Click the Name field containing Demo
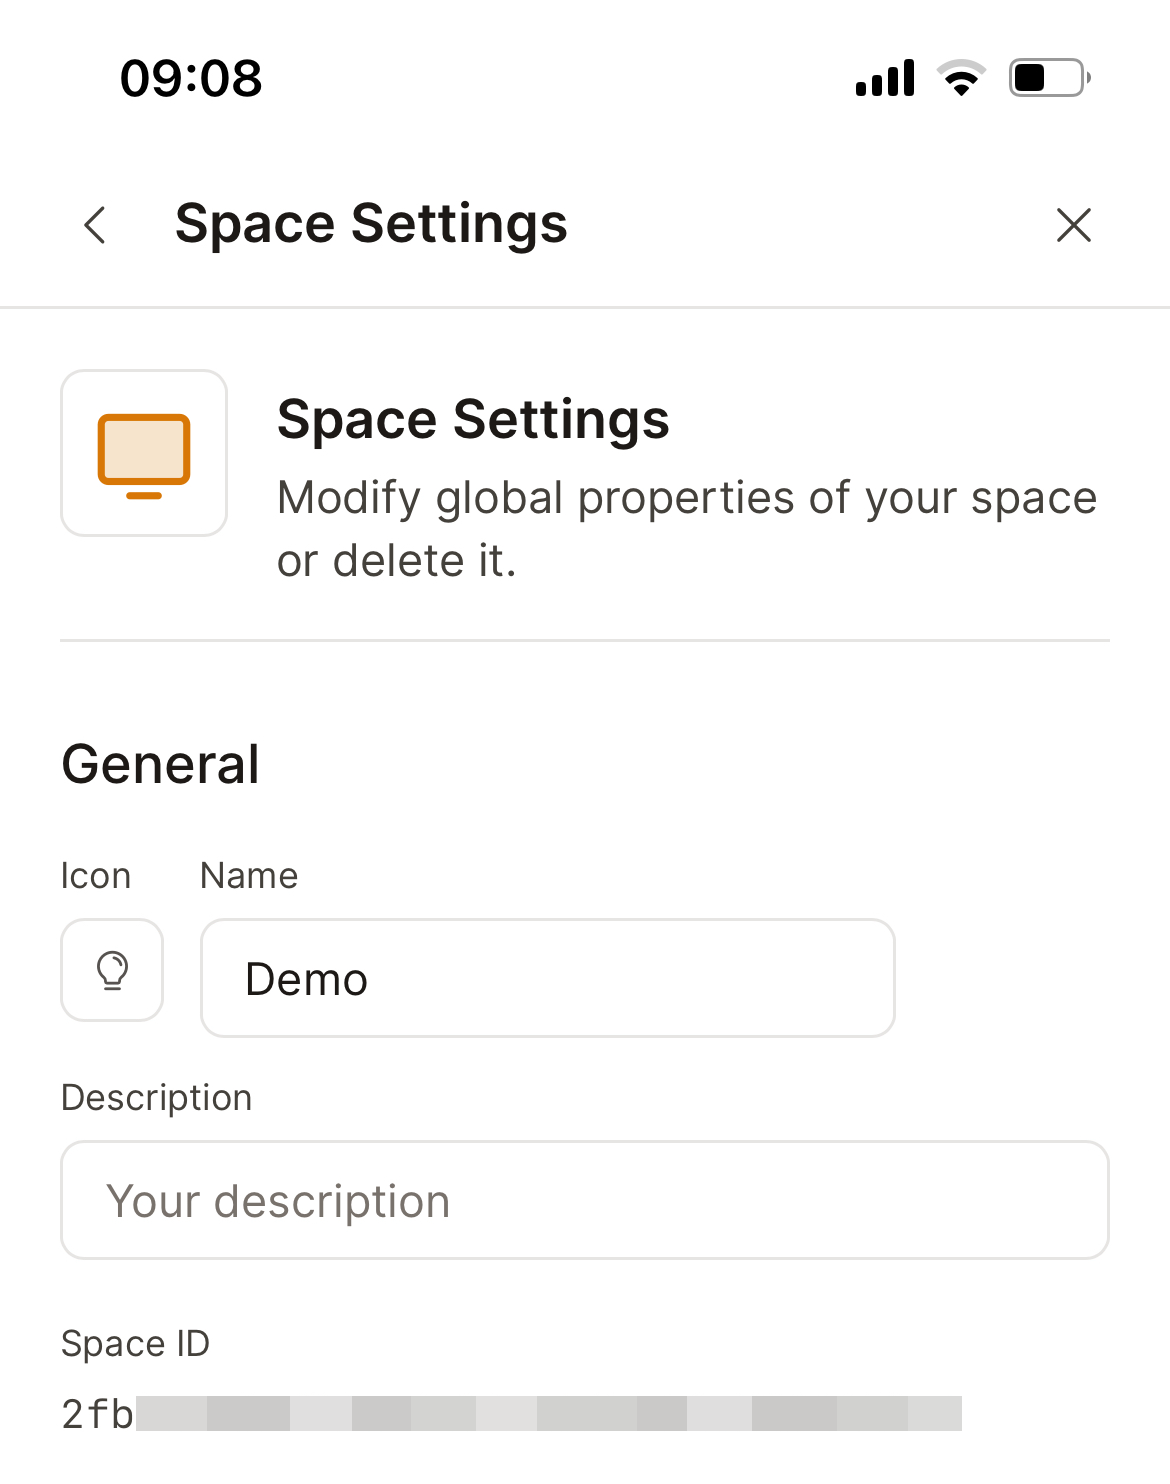This screenshot has width=1170, height=1484. (547, 978)
